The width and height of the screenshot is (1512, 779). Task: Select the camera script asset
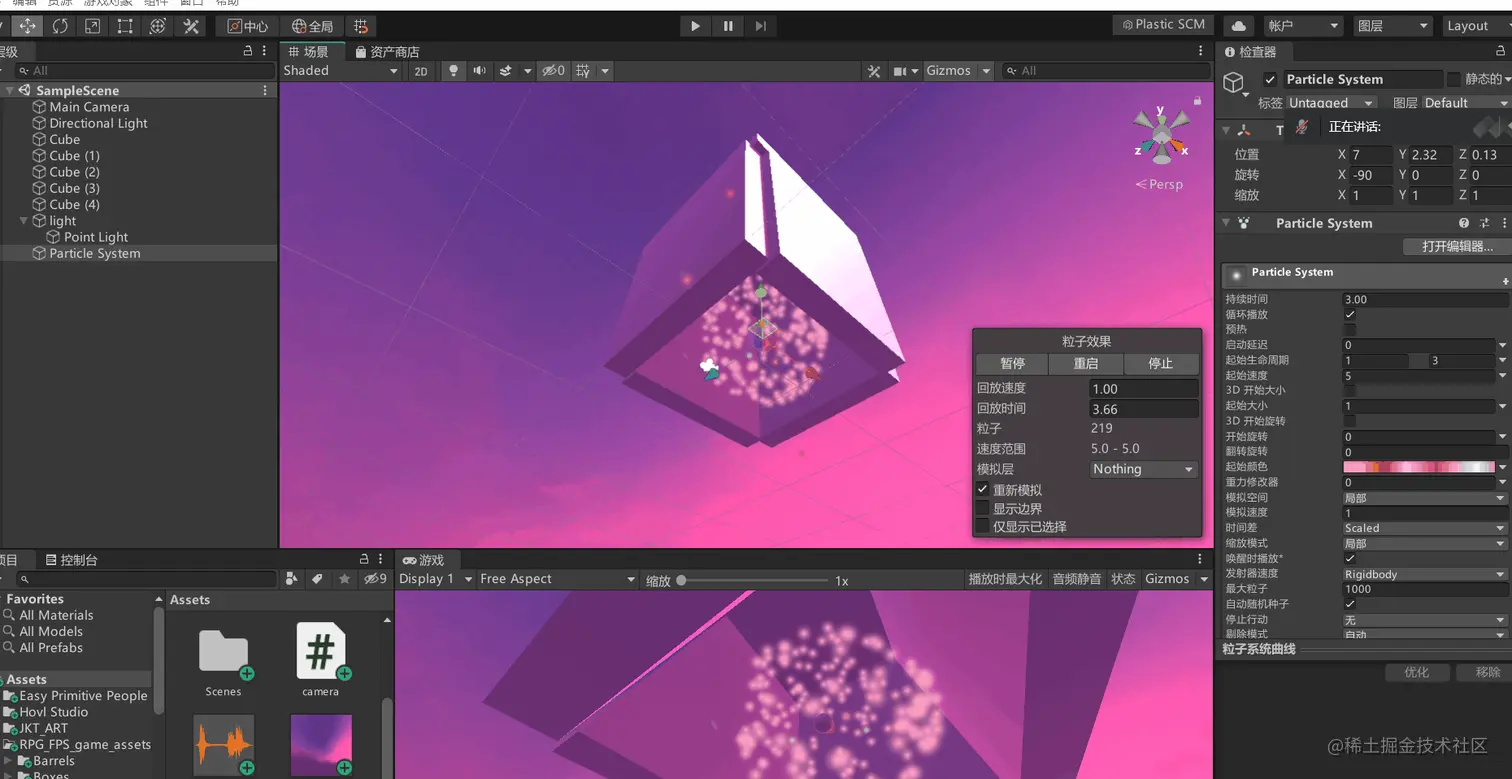321,660
